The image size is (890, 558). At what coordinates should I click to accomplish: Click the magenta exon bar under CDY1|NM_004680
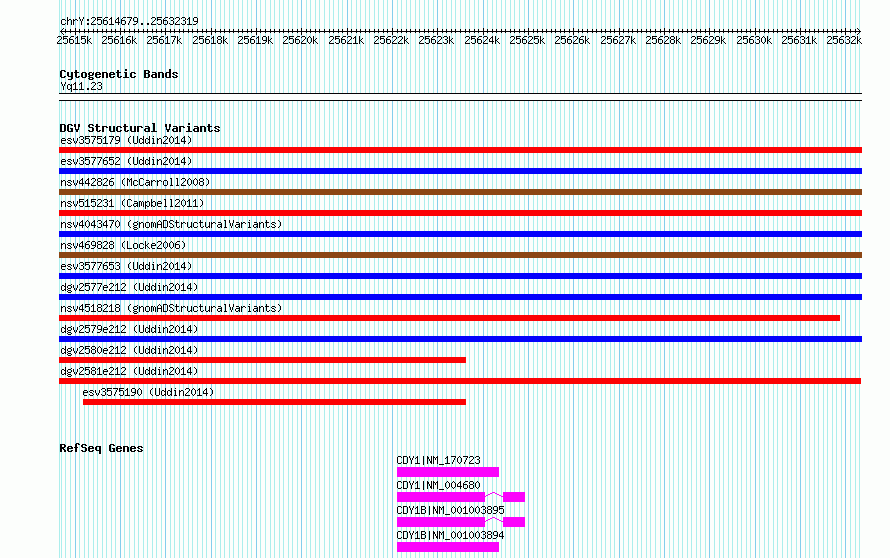click(441, 497)
